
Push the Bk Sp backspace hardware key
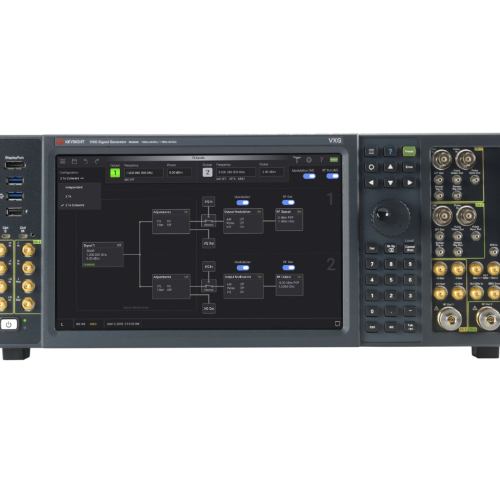(391, 248)
